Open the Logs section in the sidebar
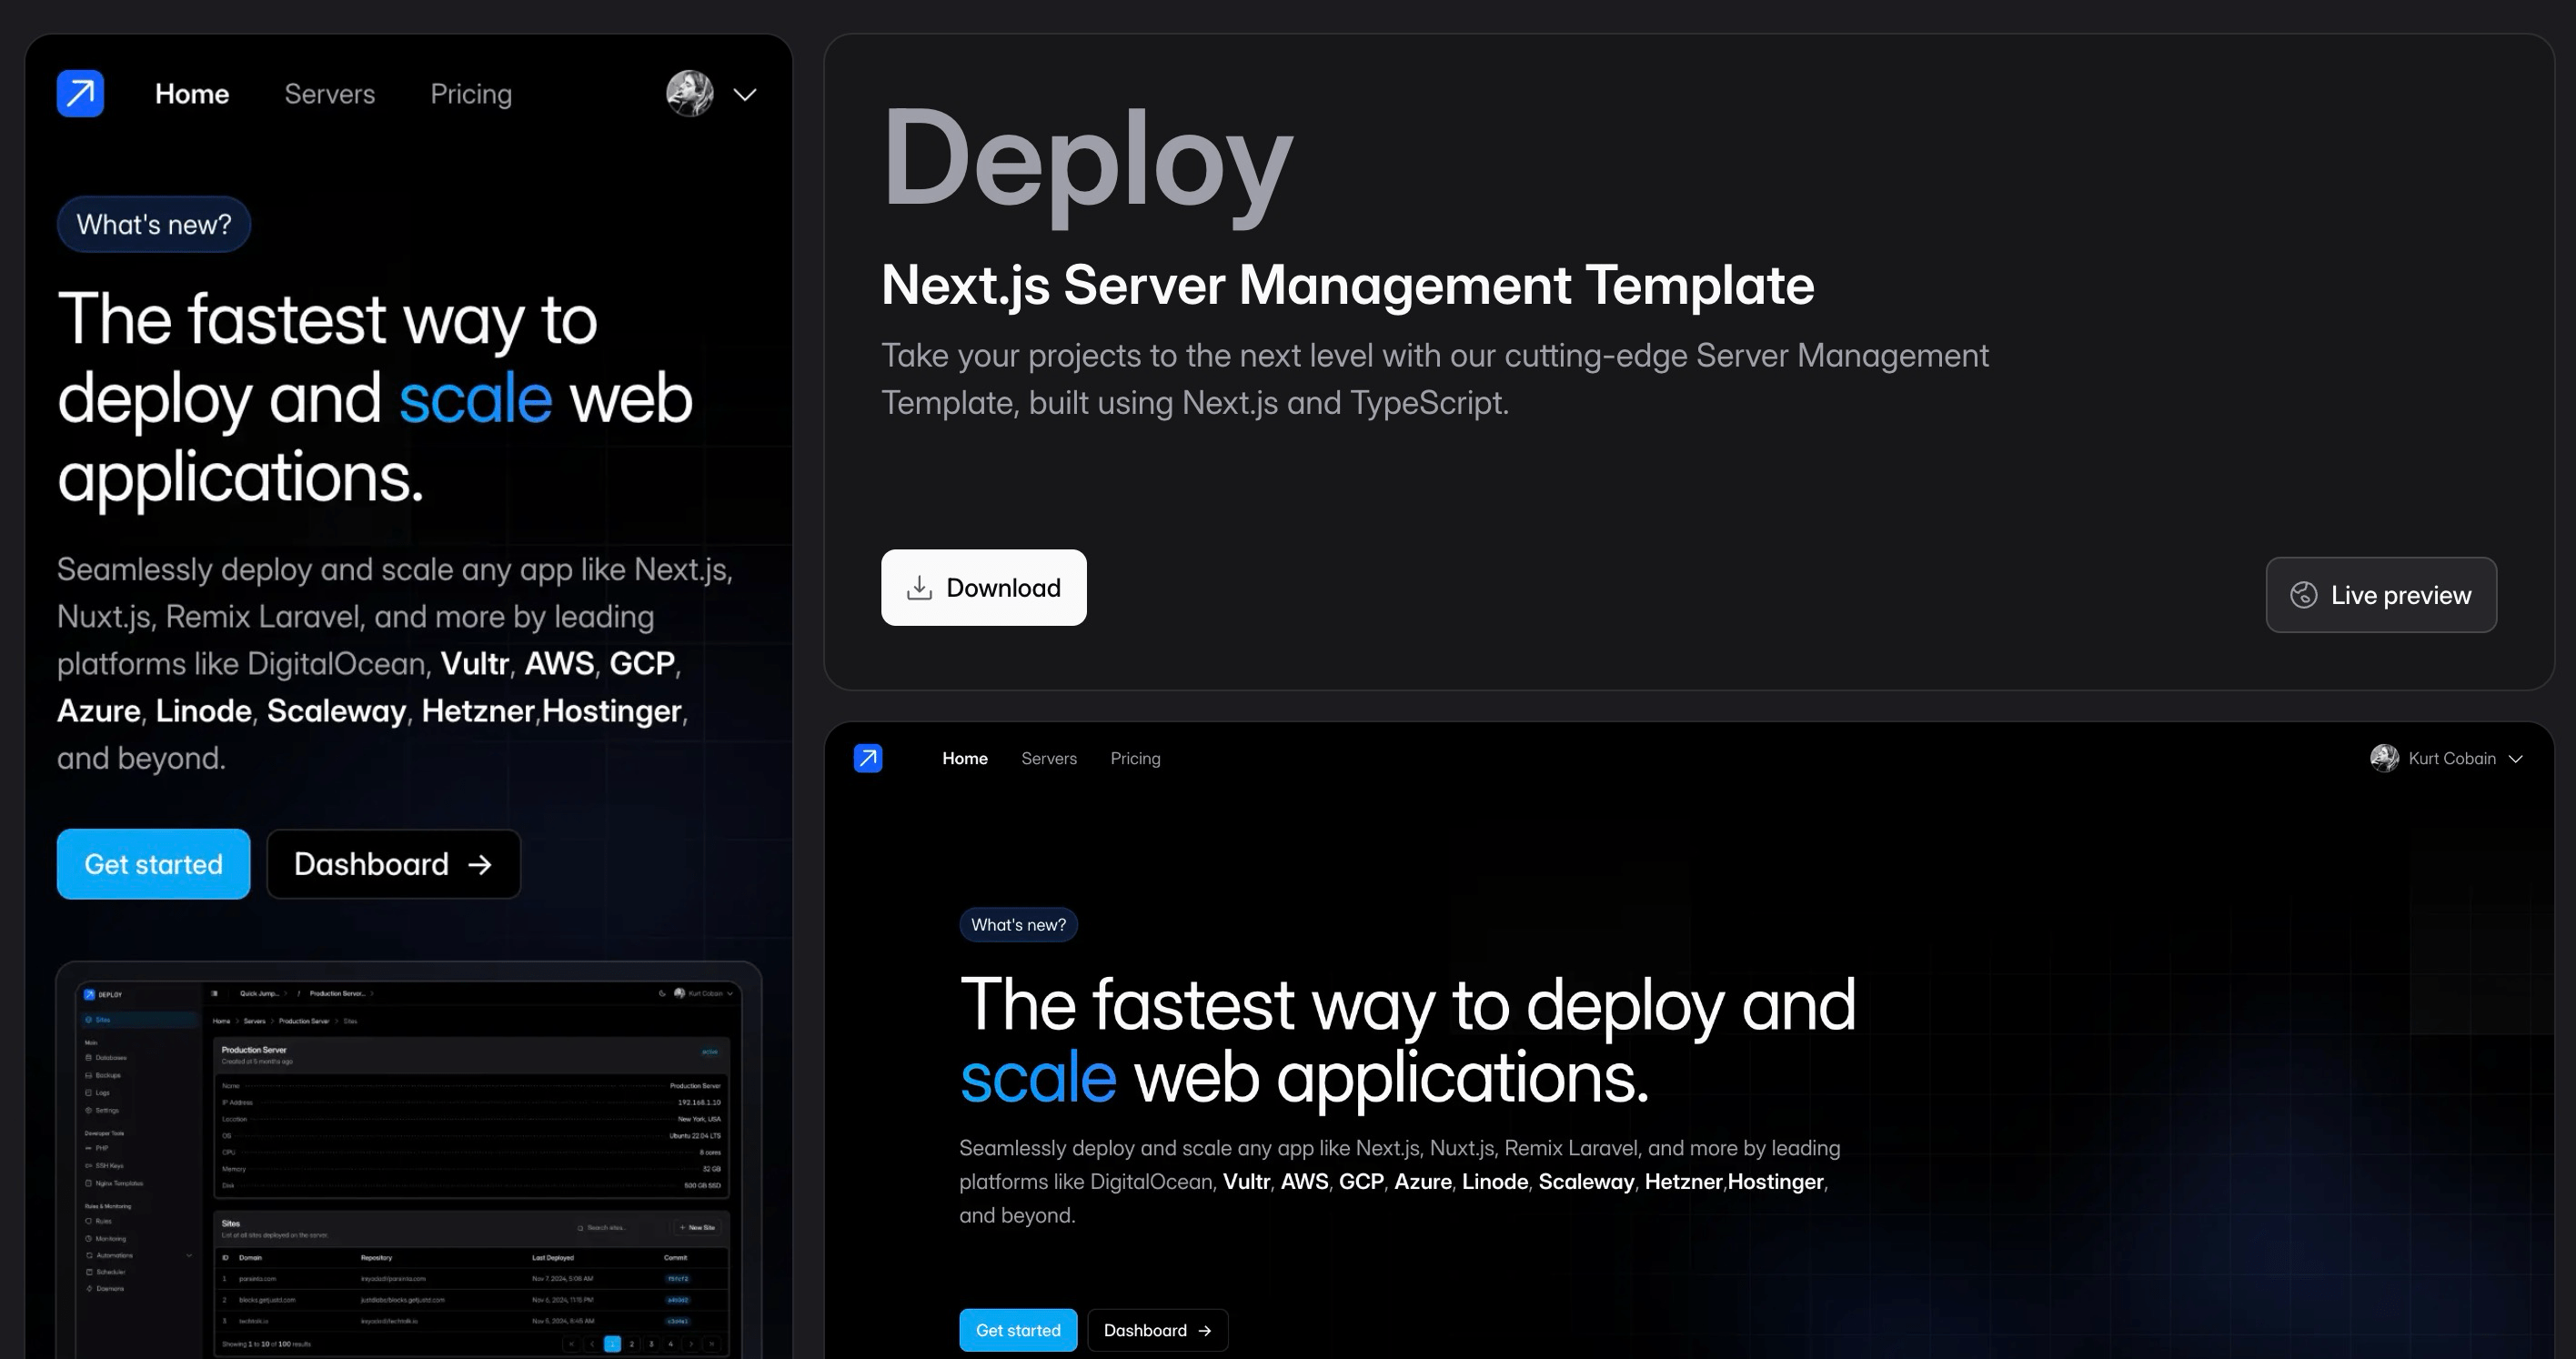This screenshot has width=2576, height=1359. tap(89, 1093)
